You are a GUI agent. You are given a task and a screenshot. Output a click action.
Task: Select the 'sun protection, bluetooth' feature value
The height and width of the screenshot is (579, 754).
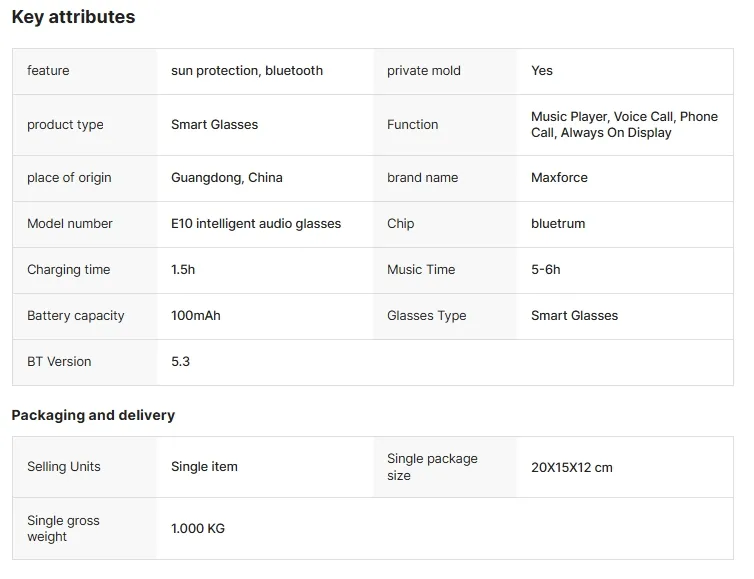coord(247,71)
